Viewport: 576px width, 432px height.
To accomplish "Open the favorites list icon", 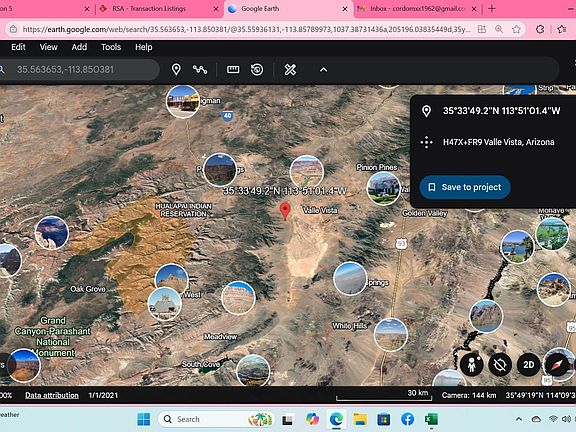I will 562,29.
